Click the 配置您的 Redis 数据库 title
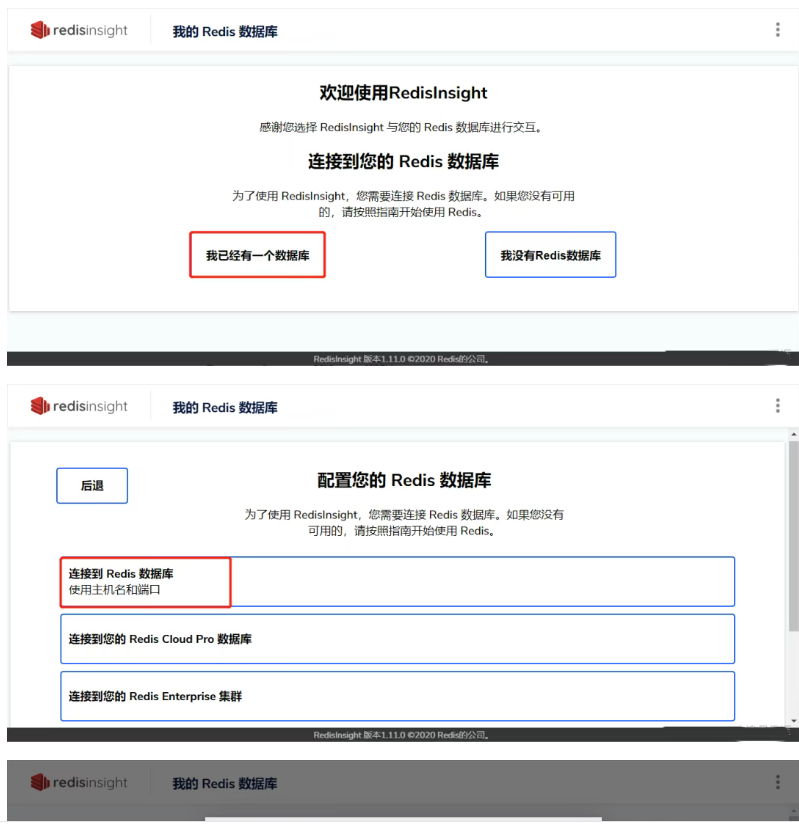Viewport: 799px width, 827px height. click(x=404, y=480)
